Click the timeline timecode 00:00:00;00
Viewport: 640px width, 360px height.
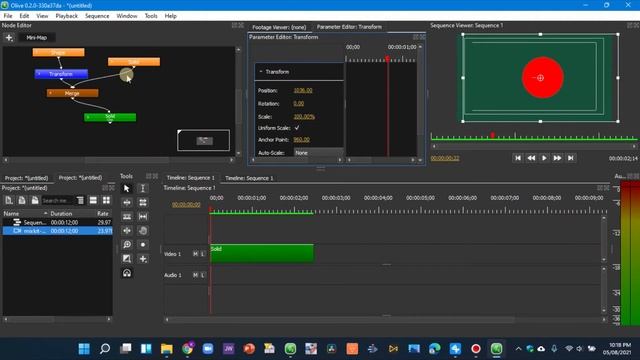click(x=186, y=204)
